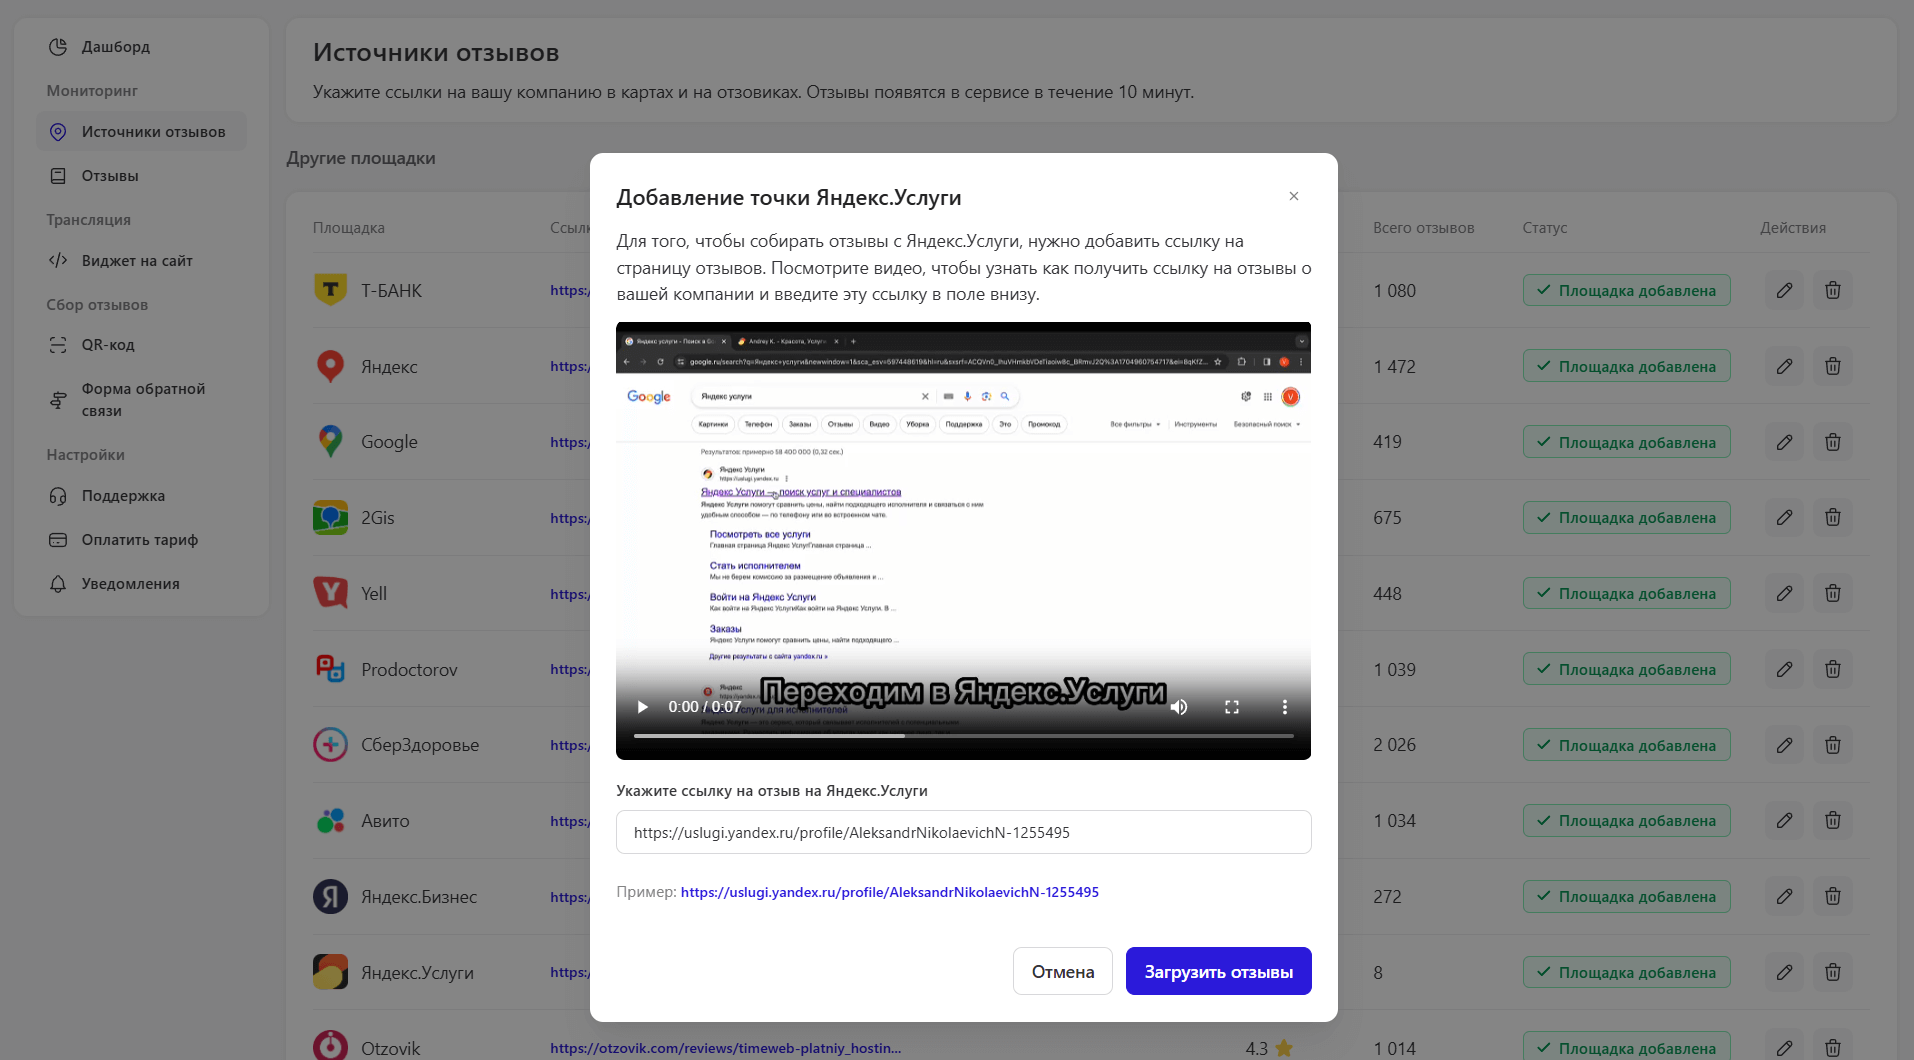Open Уведомления via the bell icon
The width and height of the screenshot is (1914, 1060).
click(58, 584)
